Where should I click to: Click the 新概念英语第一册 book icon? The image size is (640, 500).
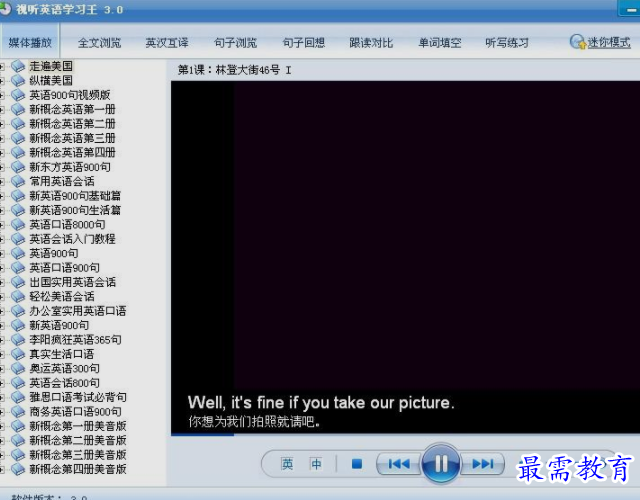[18, 109]
